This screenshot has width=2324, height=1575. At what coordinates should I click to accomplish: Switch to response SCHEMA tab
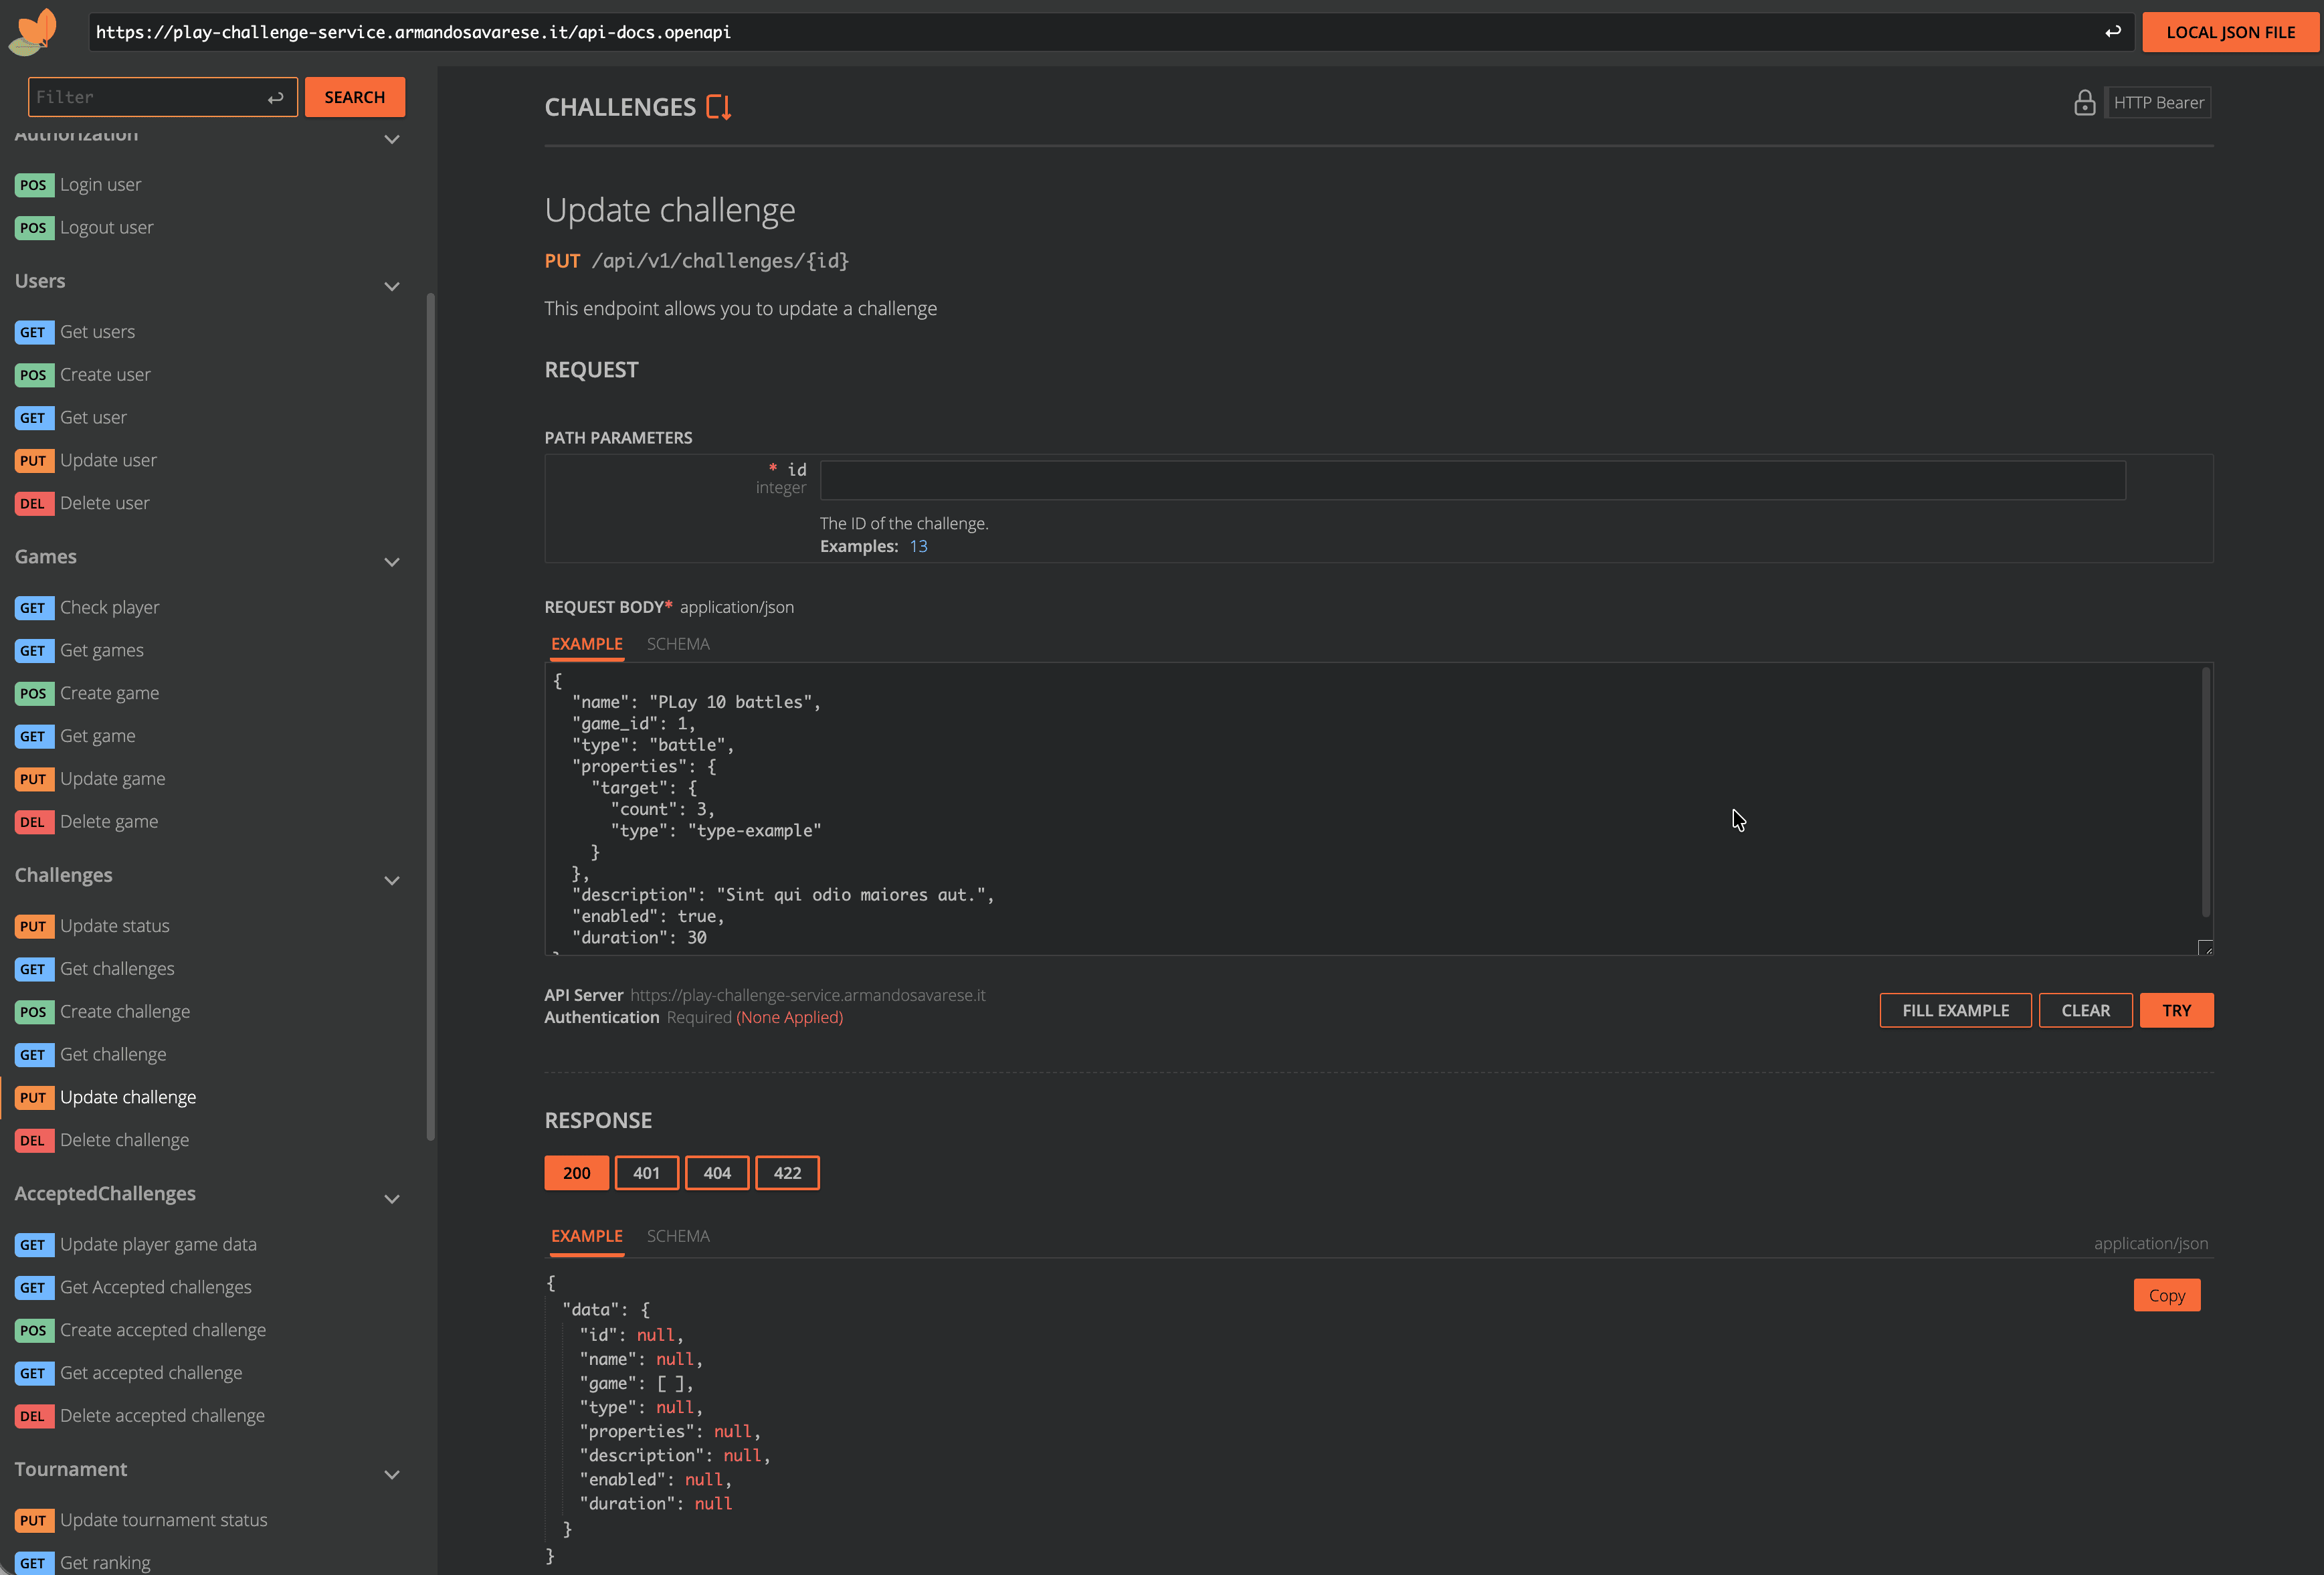(678, 1236)
